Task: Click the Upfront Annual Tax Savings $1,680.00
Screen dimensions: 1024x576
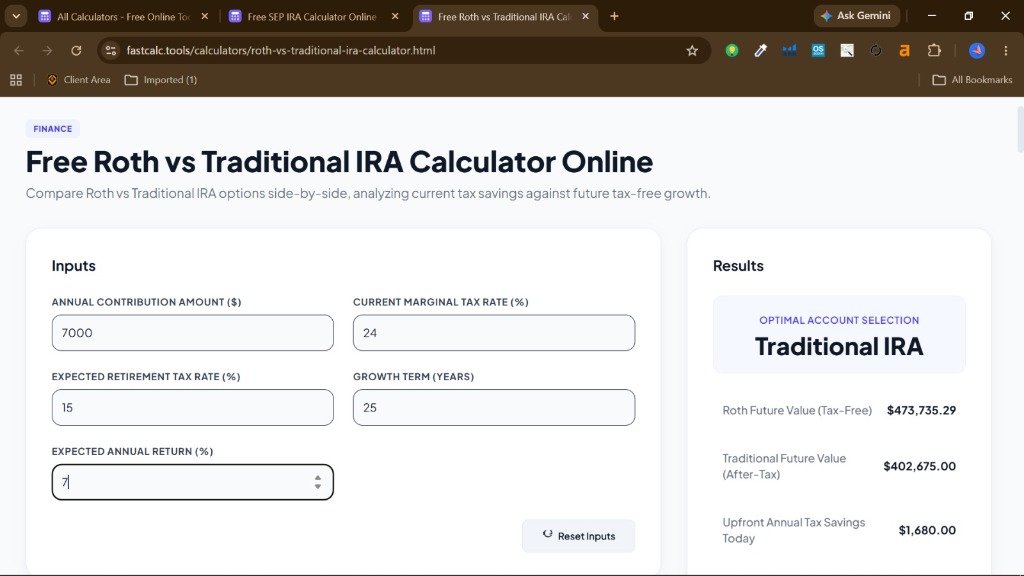Action: click(x=927, y=530)
